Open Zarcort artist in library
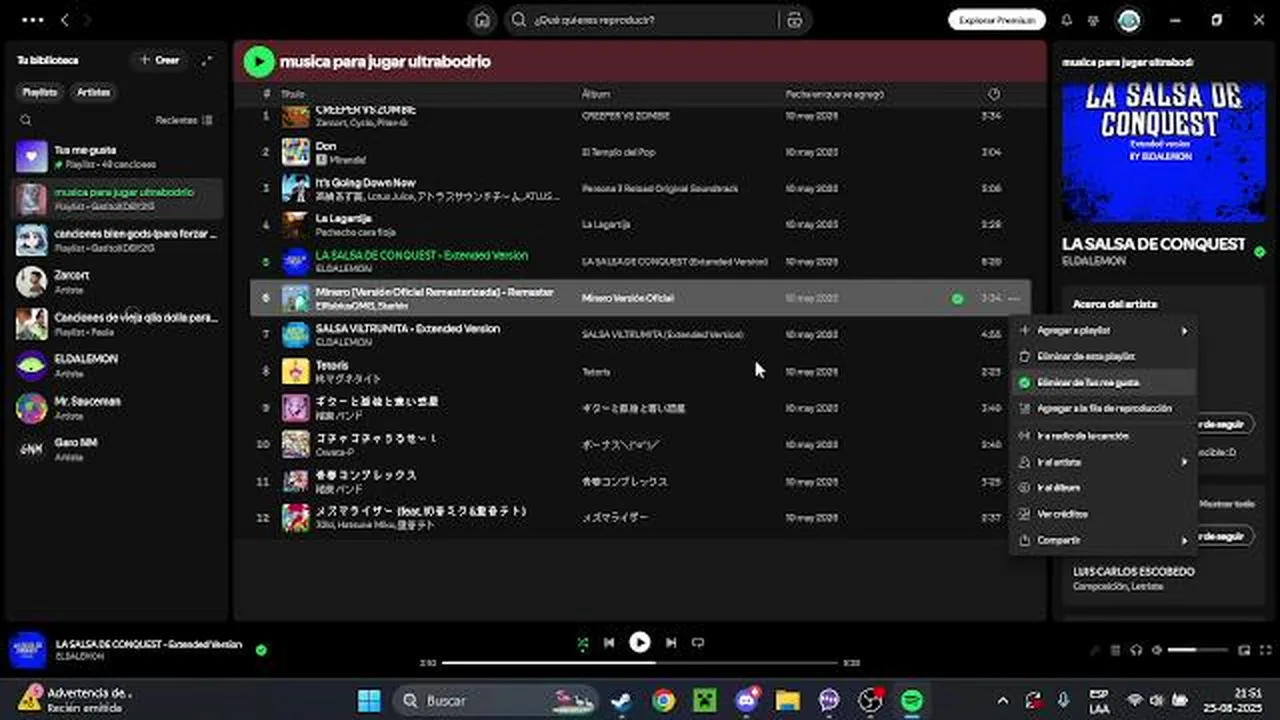The height and width of the screenshot is (720, 1280). (x=118, y=282)
